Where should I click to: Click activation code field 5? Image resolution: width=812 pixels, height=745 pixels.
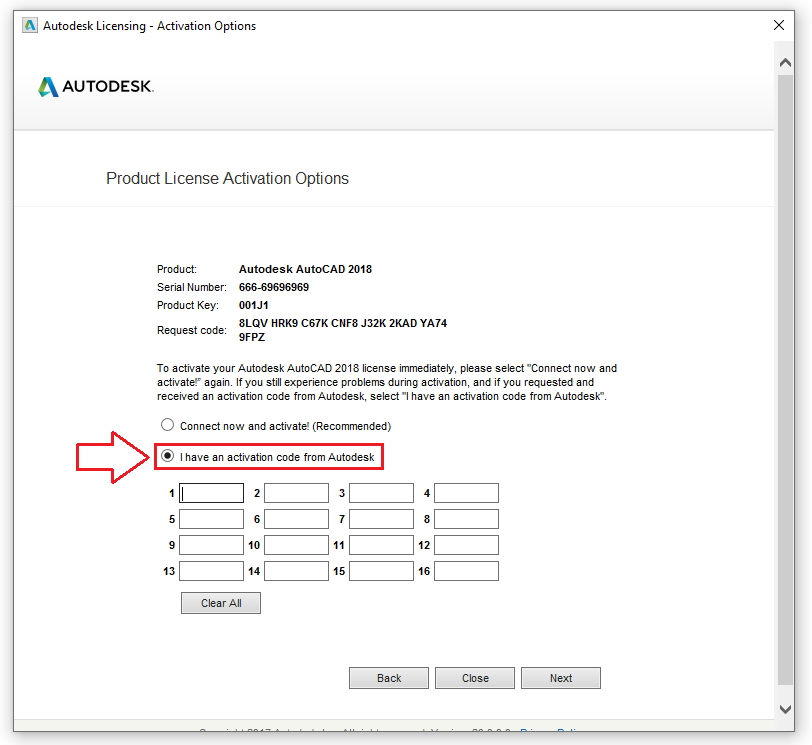click(x=211, y=519)
